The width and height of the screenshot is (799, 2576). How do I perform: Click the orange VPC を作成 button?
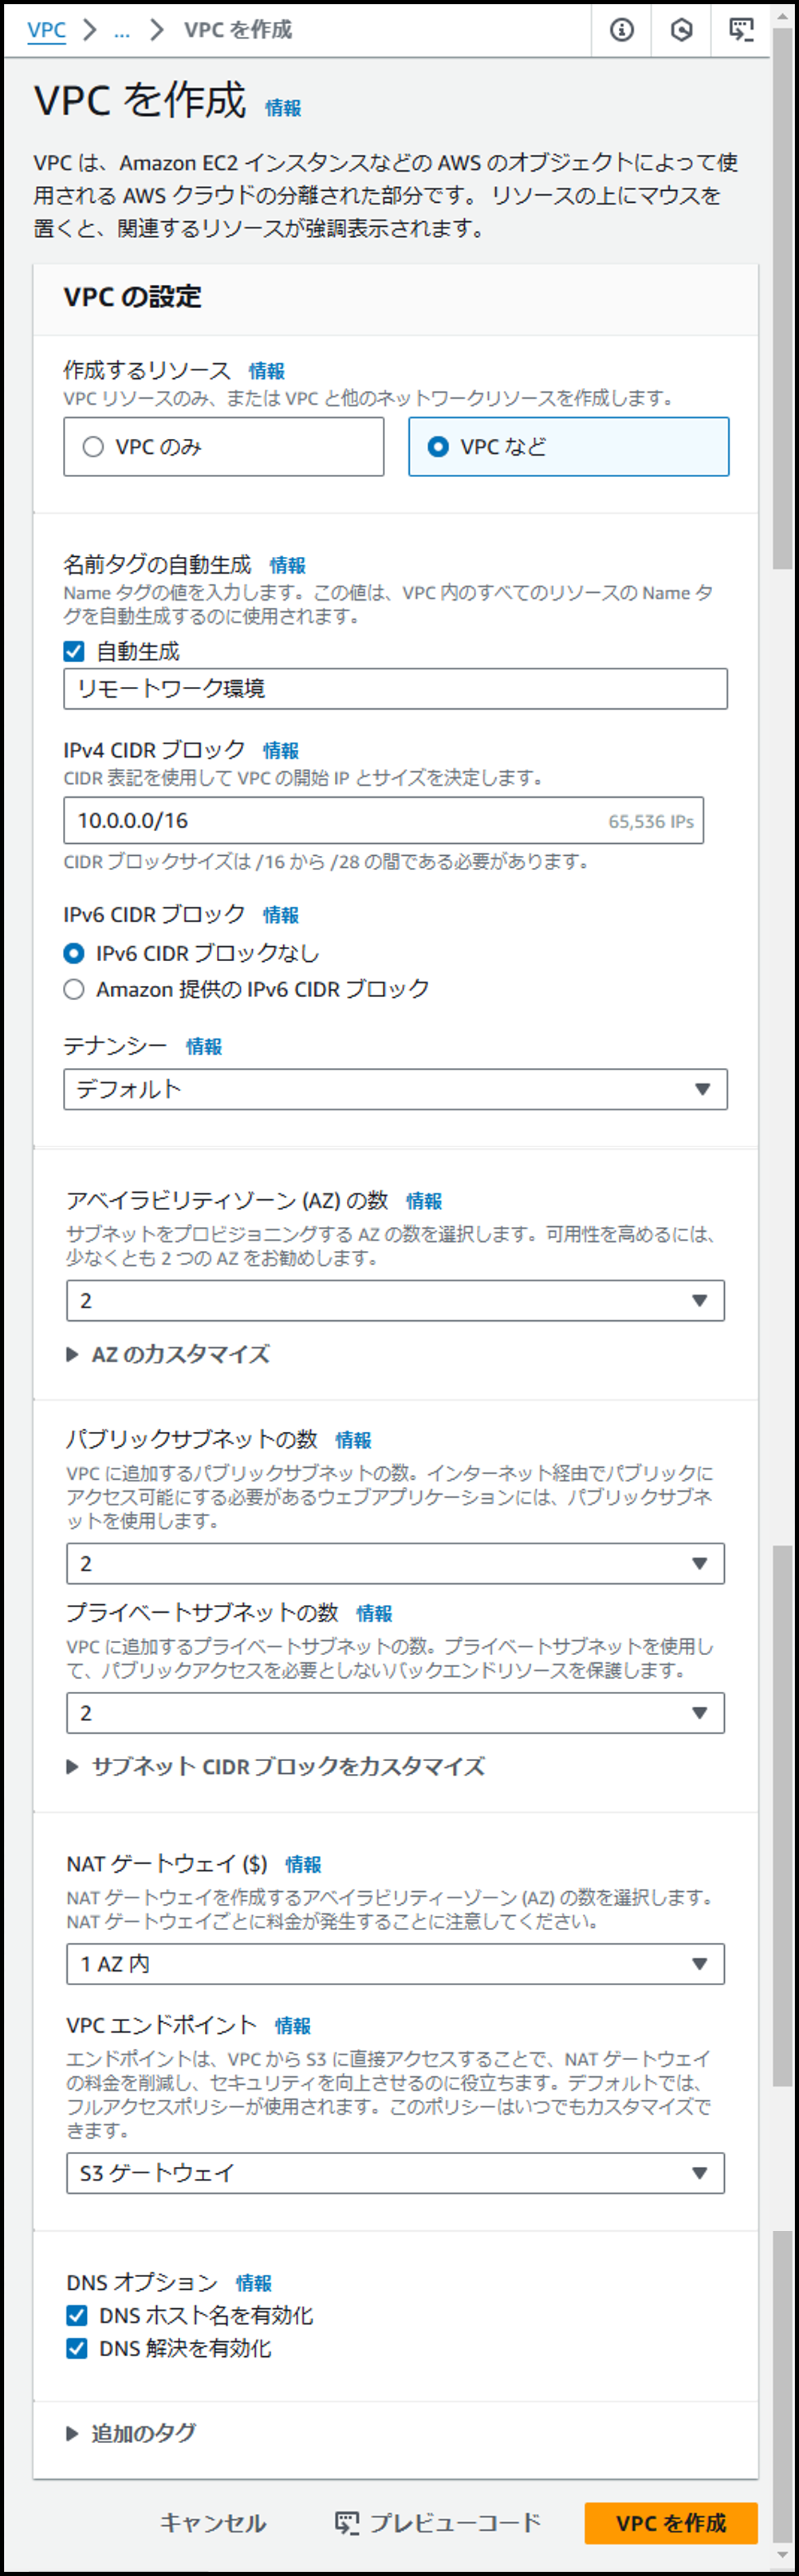[671, 2523]
